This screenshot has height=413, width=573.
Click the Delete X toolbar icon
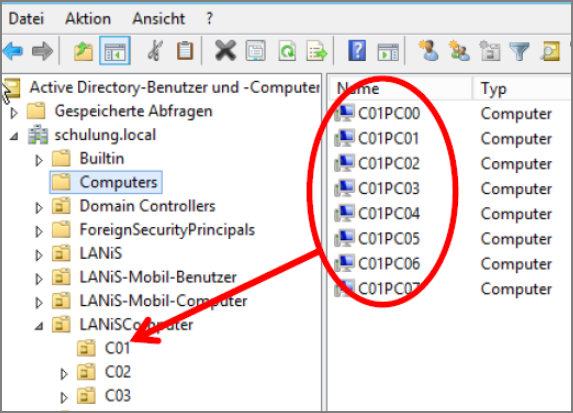tap(225, 51)
